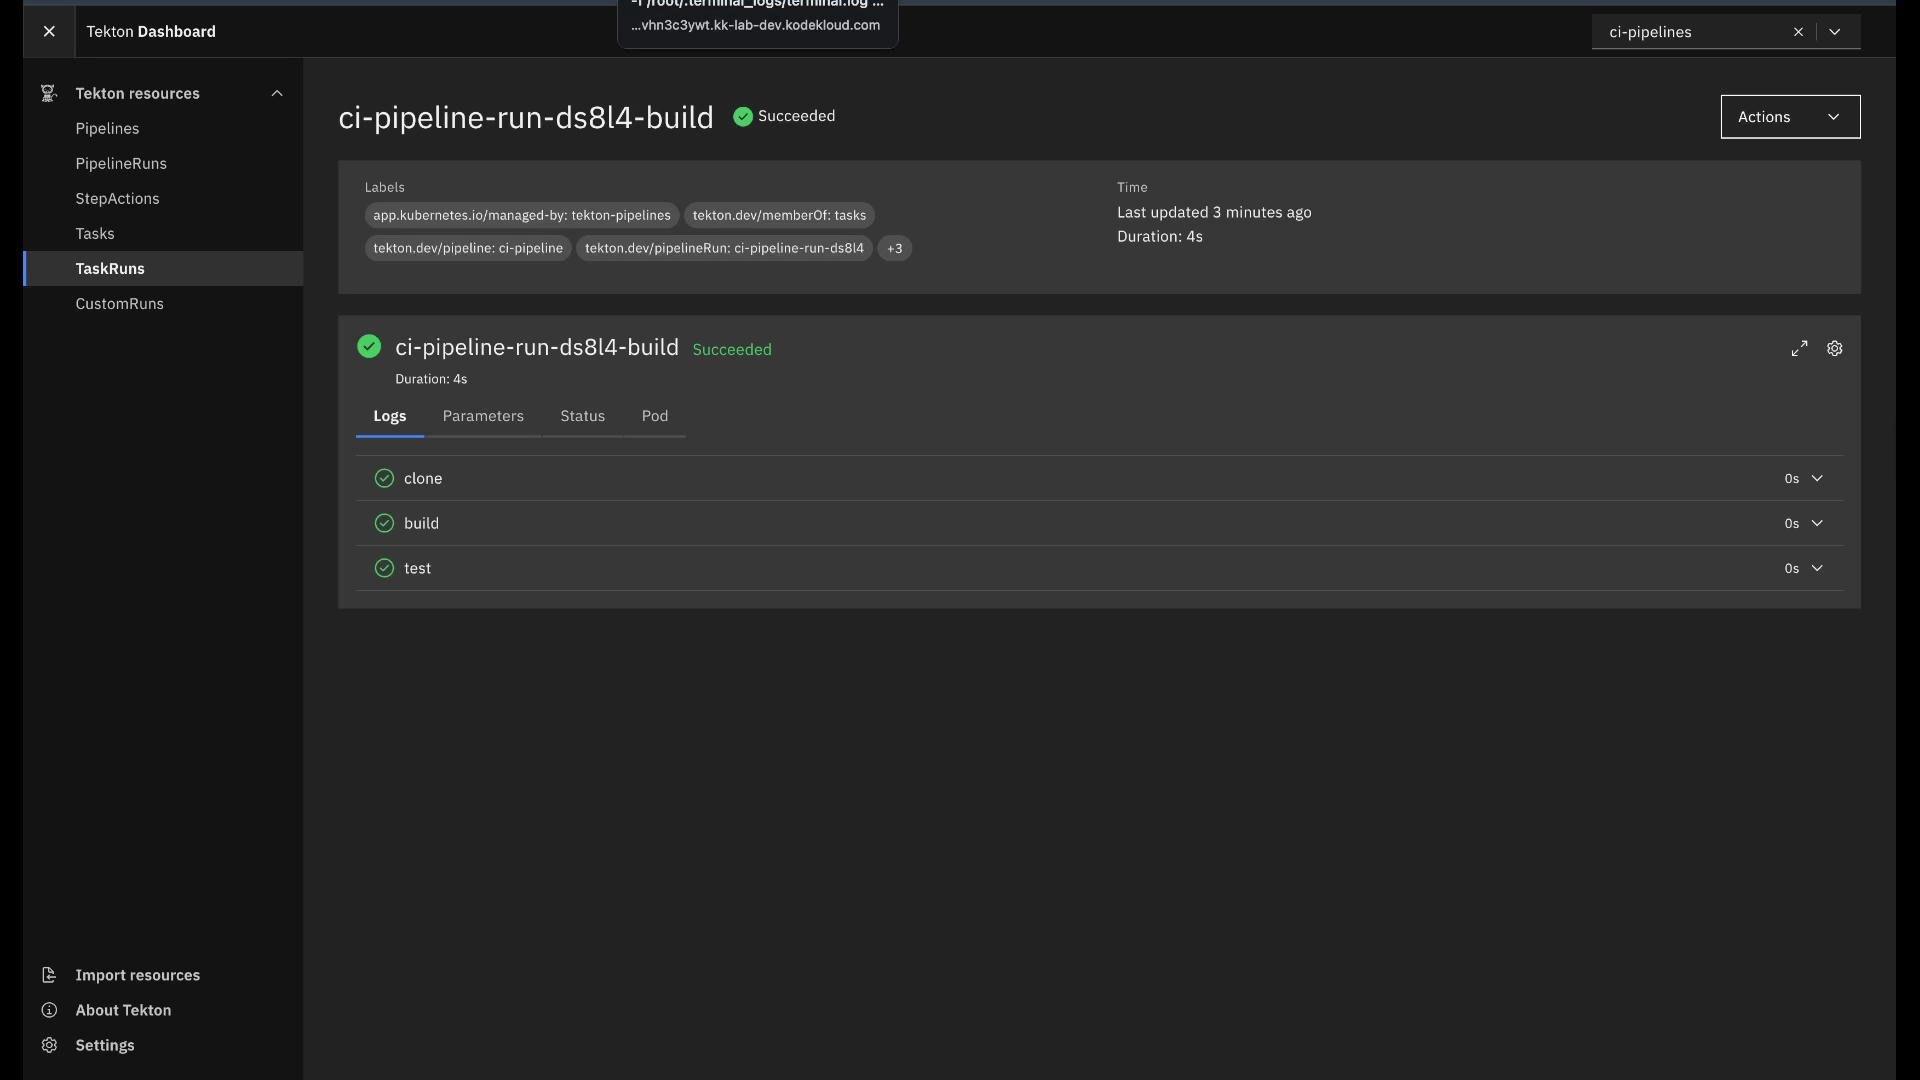Switch to the Parameters tab
This screenshot has width=1920, height=1080.
(x=483, y=416)
